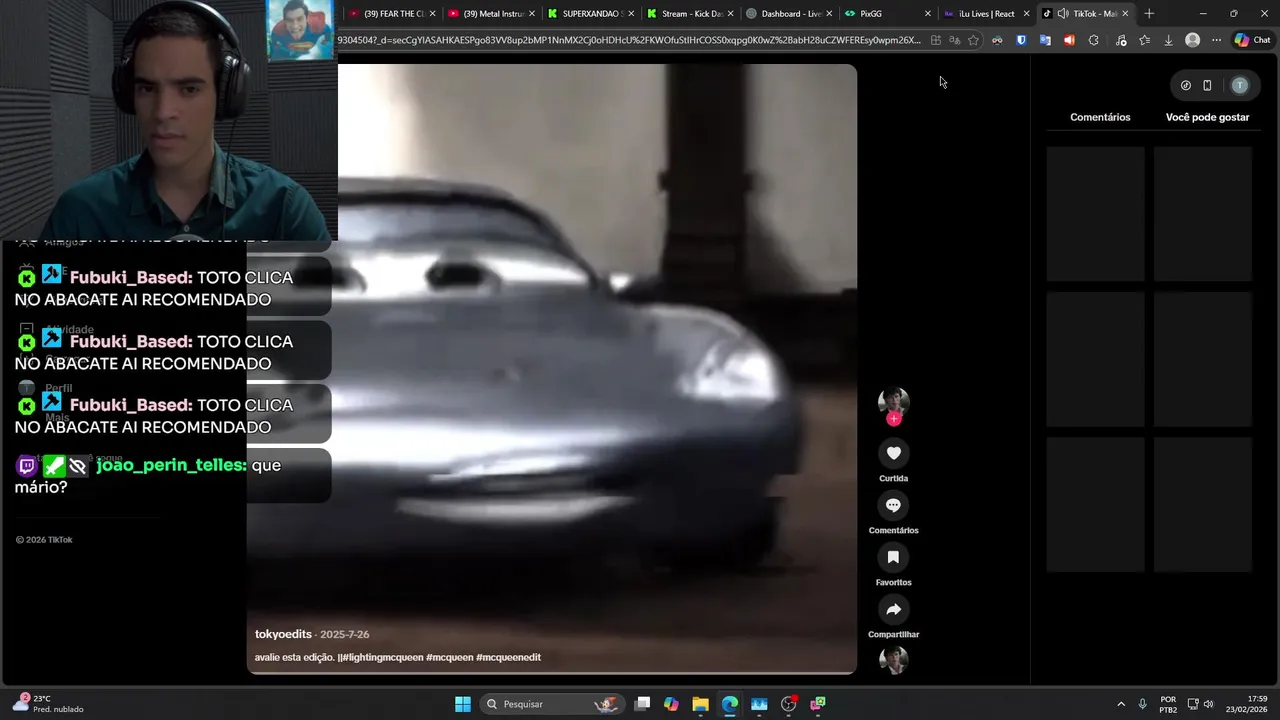Screen dimensions: 1280x720
Task: Open the translate extension icon
Action: coord(1045,40)
